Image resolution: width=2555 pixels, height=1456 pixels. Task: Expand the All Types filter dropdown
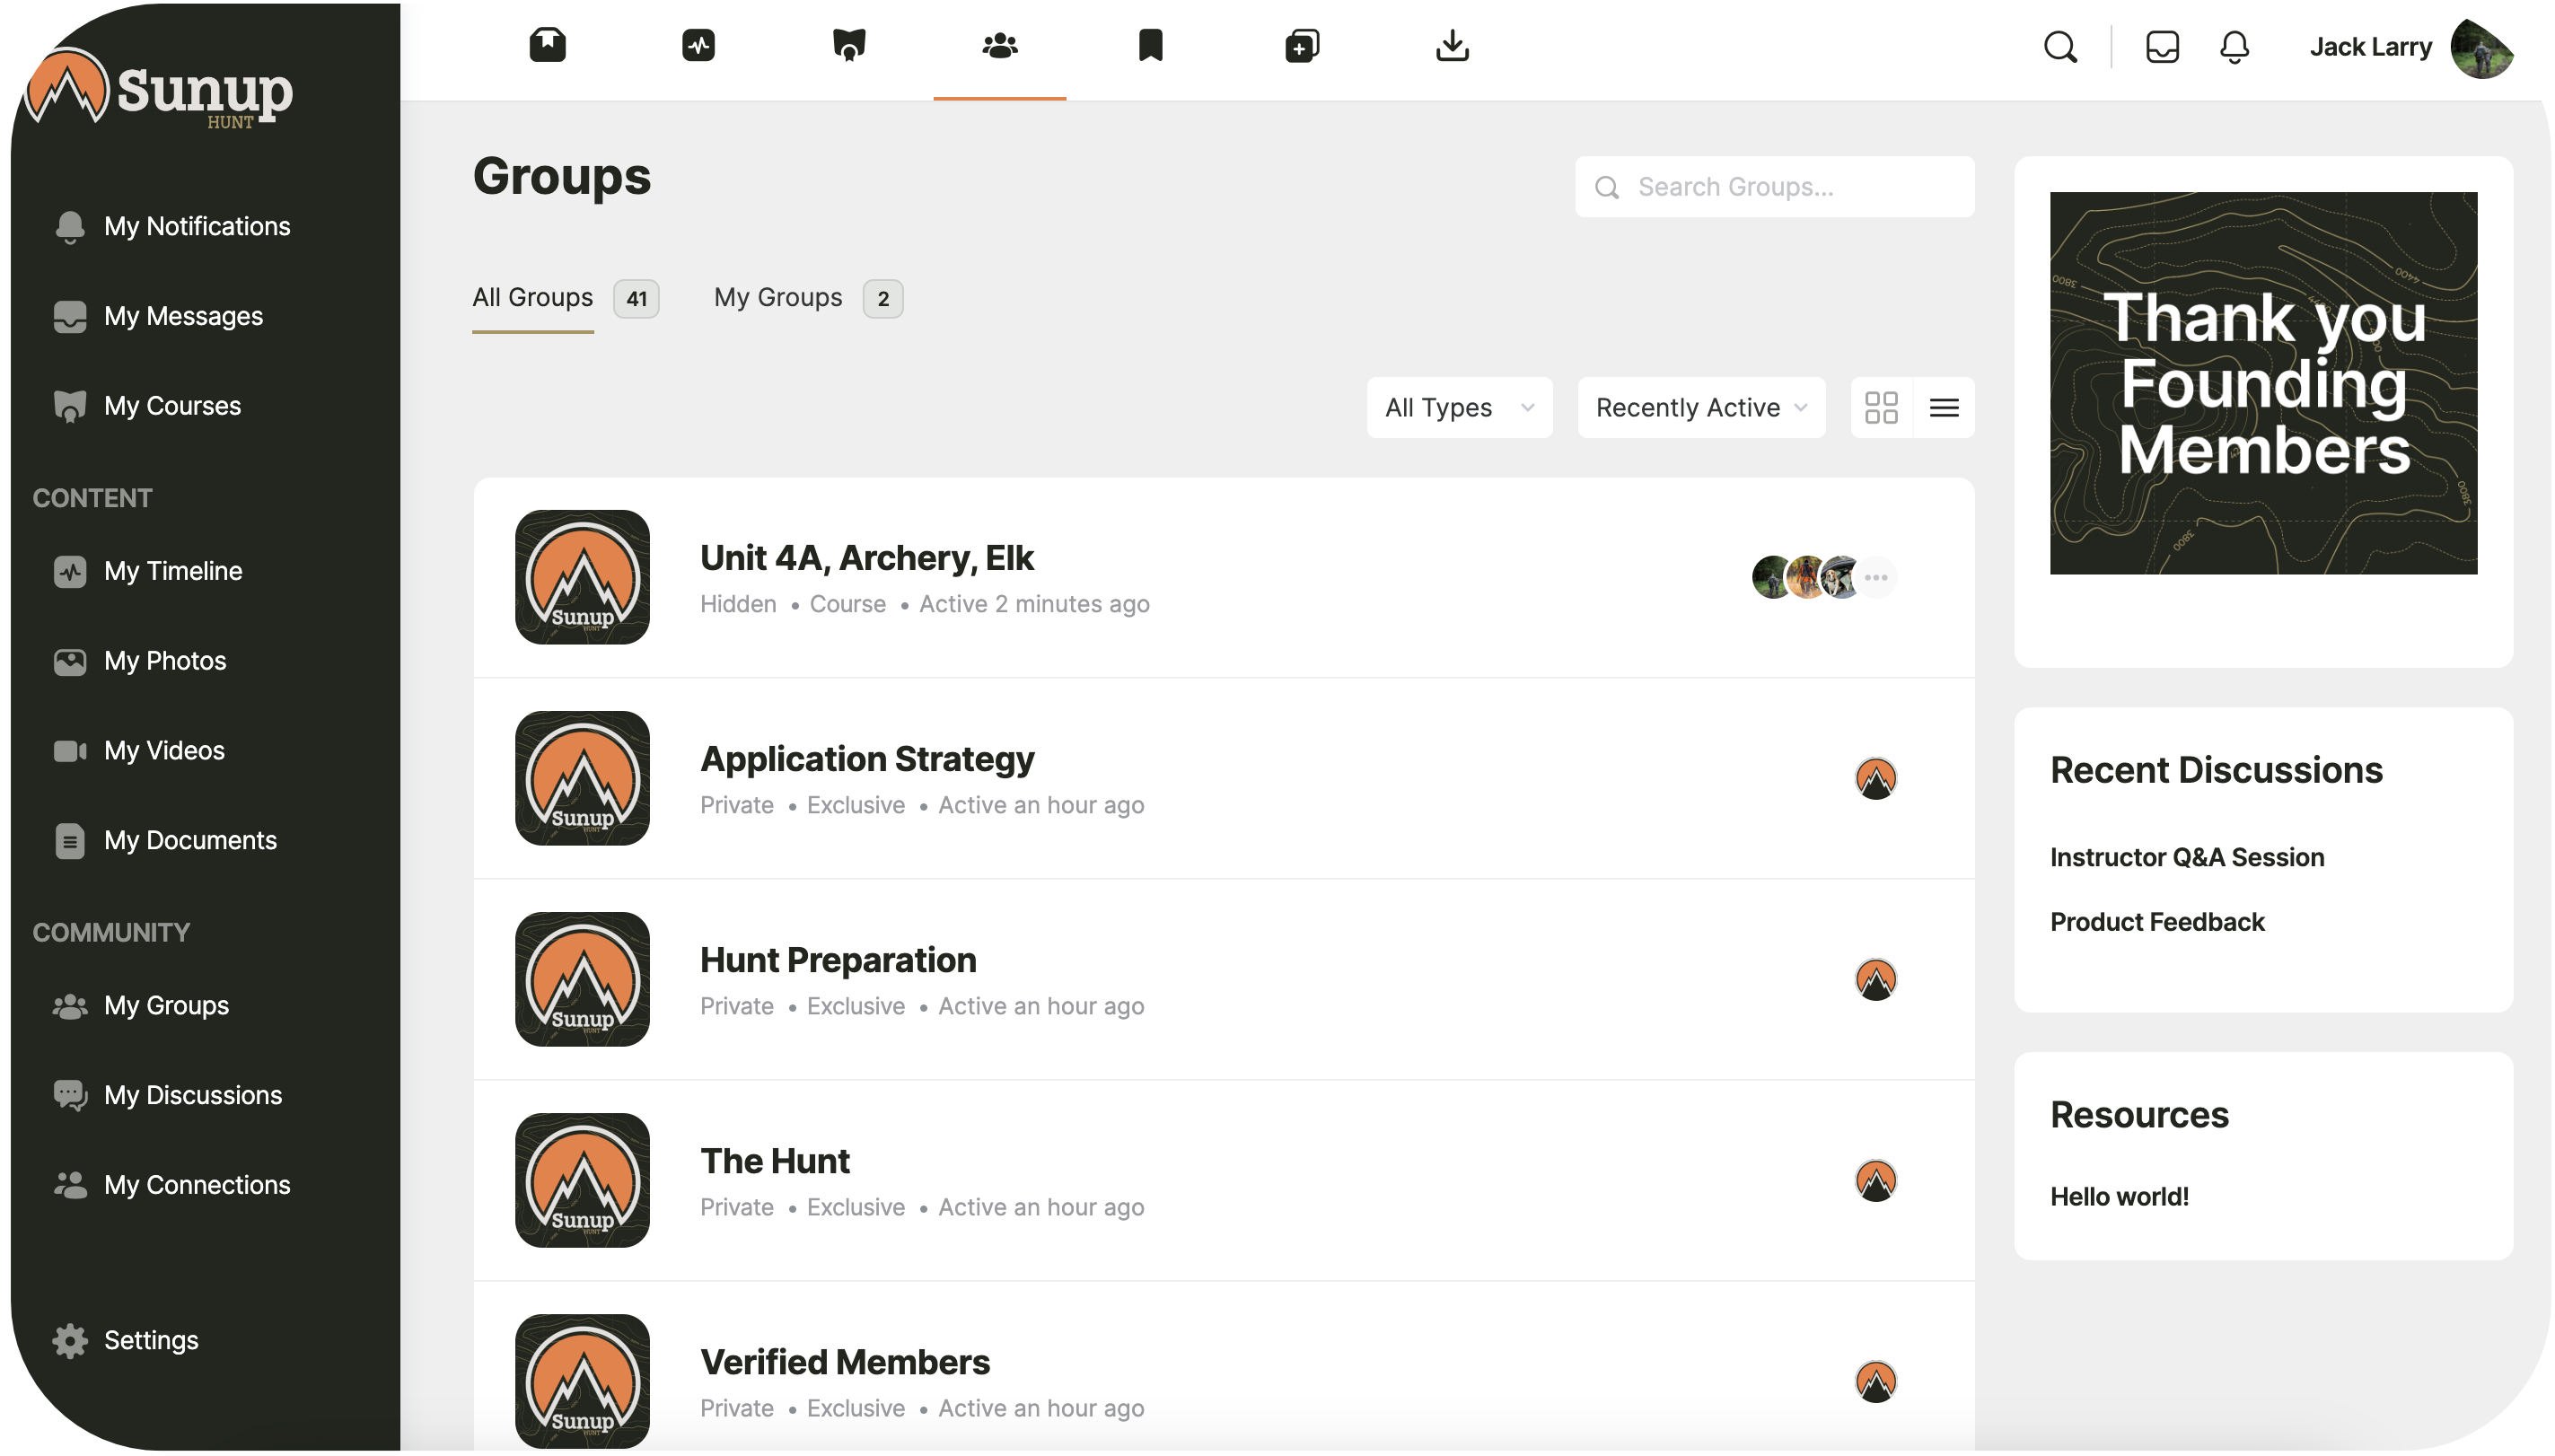1459,407
